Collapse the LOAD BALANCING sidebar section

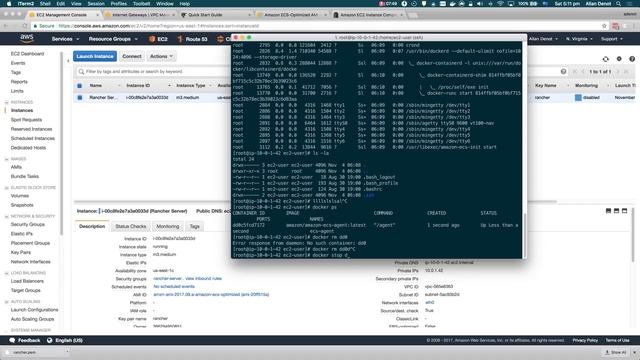click(x=7, y=273)
